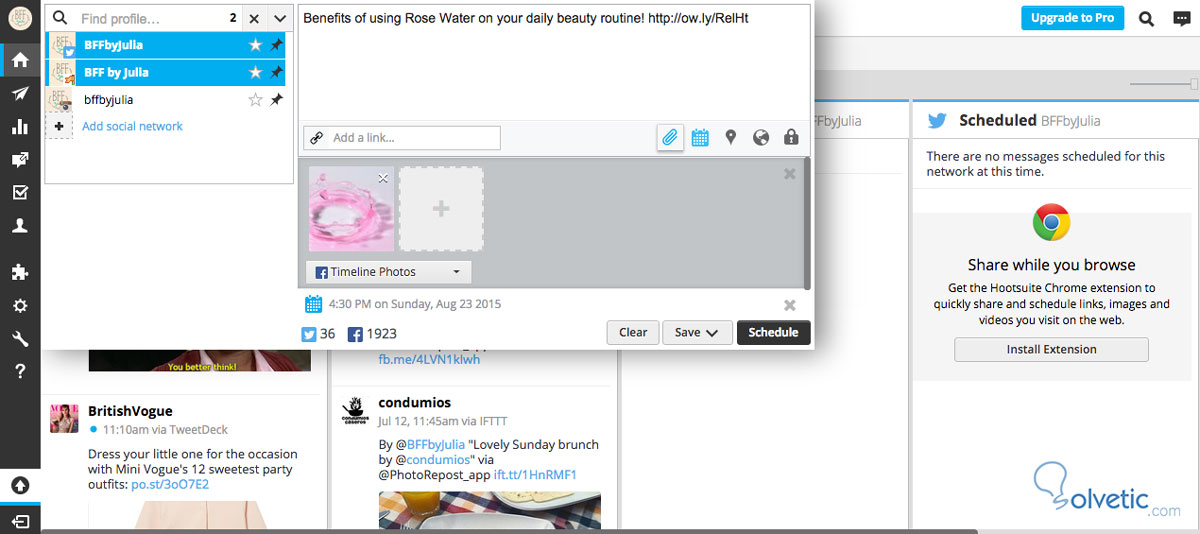Open the Campaigns checkbox icon in sidebar
This screenshot has width=1200, height=534.
20,193
